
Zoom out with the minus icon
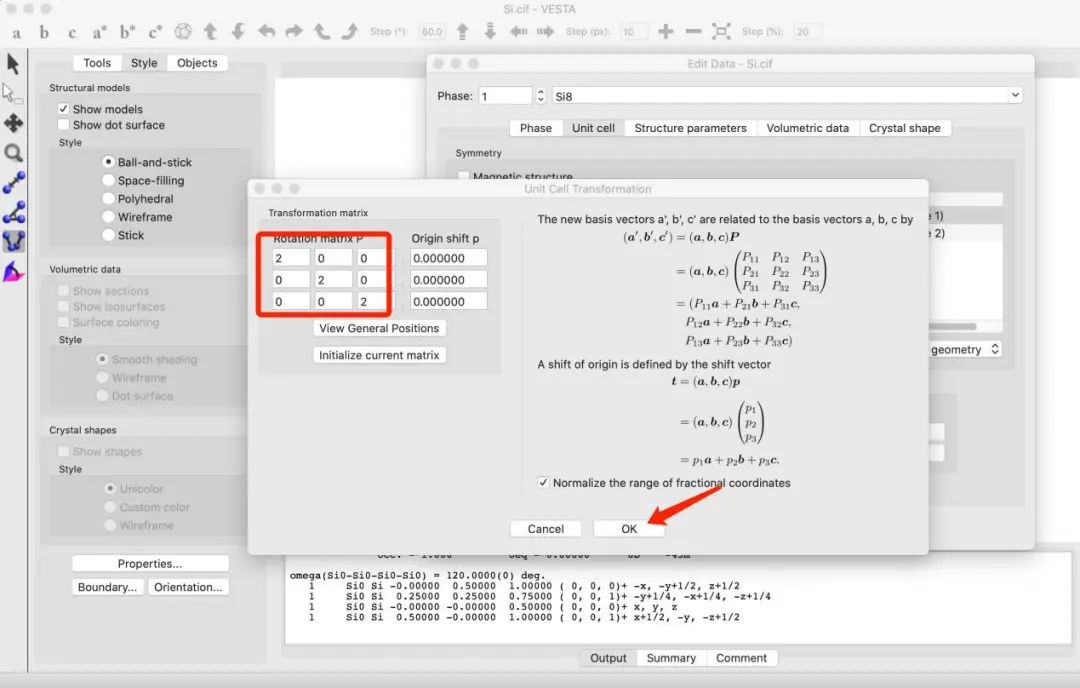point(694,31)
